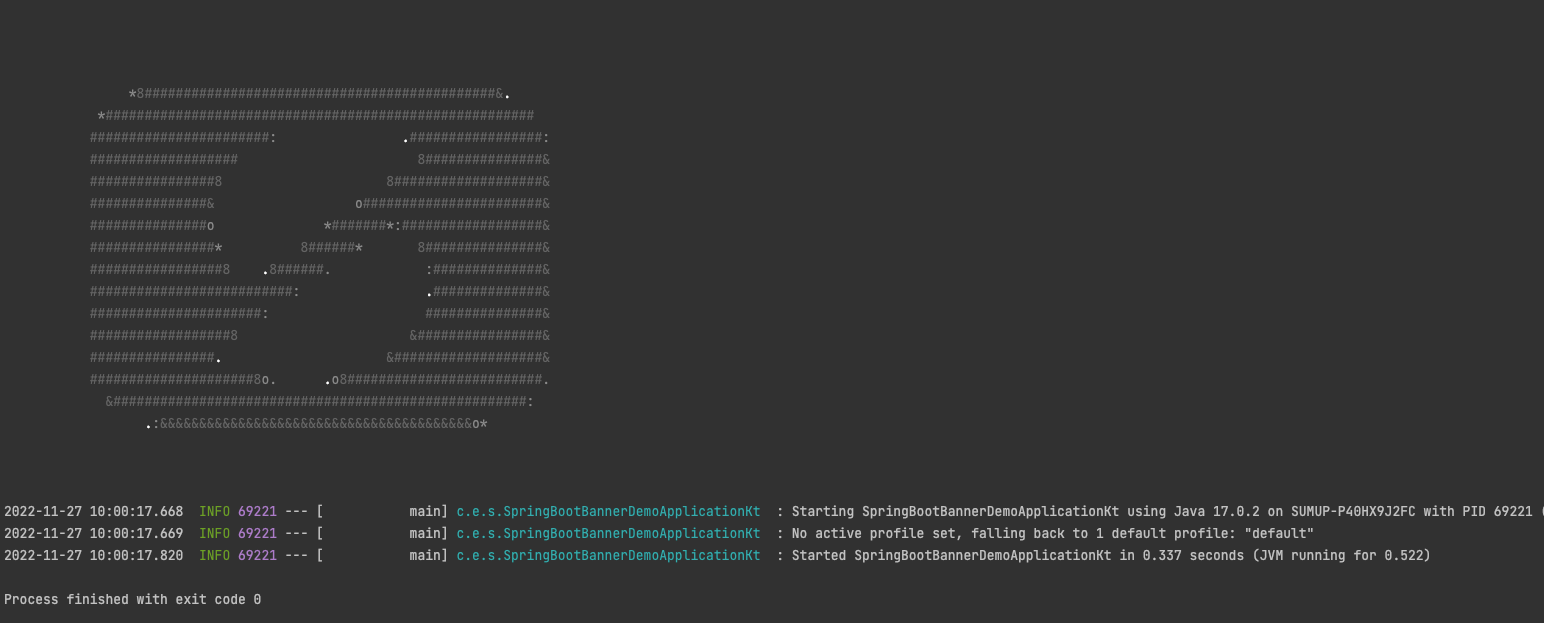Image resolution: width=1544 pixels, height=623 pixels.
Task: Click the timestamp ending in 17.669
Action: (x=94, y=534)
